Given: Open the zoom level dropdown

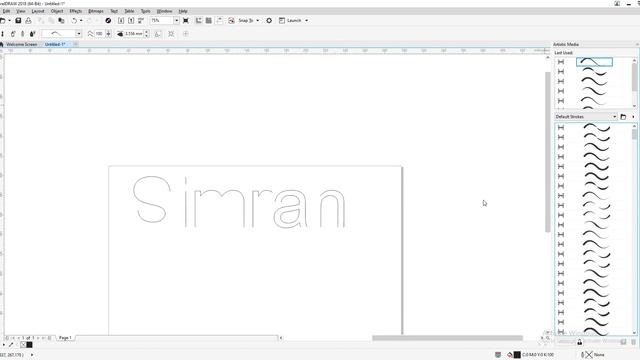Looking at the screenshot, I should point(176,20).
